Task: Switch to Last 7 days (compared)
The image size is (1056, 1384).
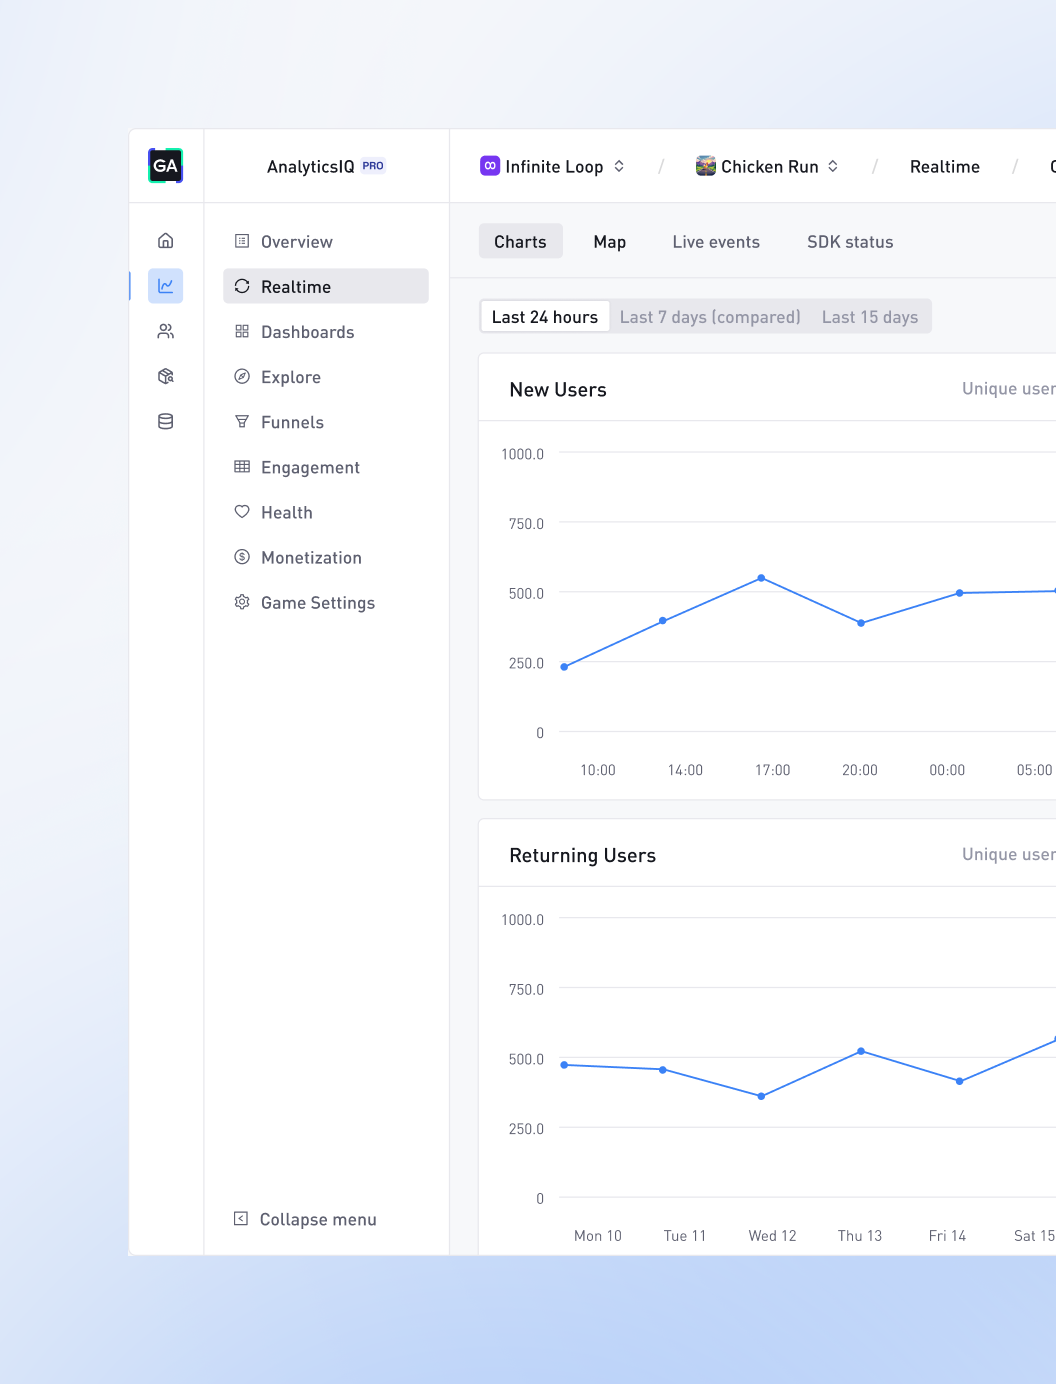Action: point(710,317)
